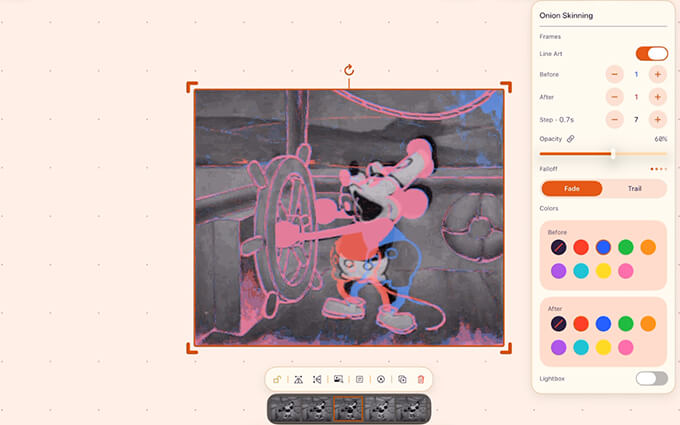Choose the blue swatch under Before
Screen dimensions: 680x425
pyautogui.click(x=603, y=247)
